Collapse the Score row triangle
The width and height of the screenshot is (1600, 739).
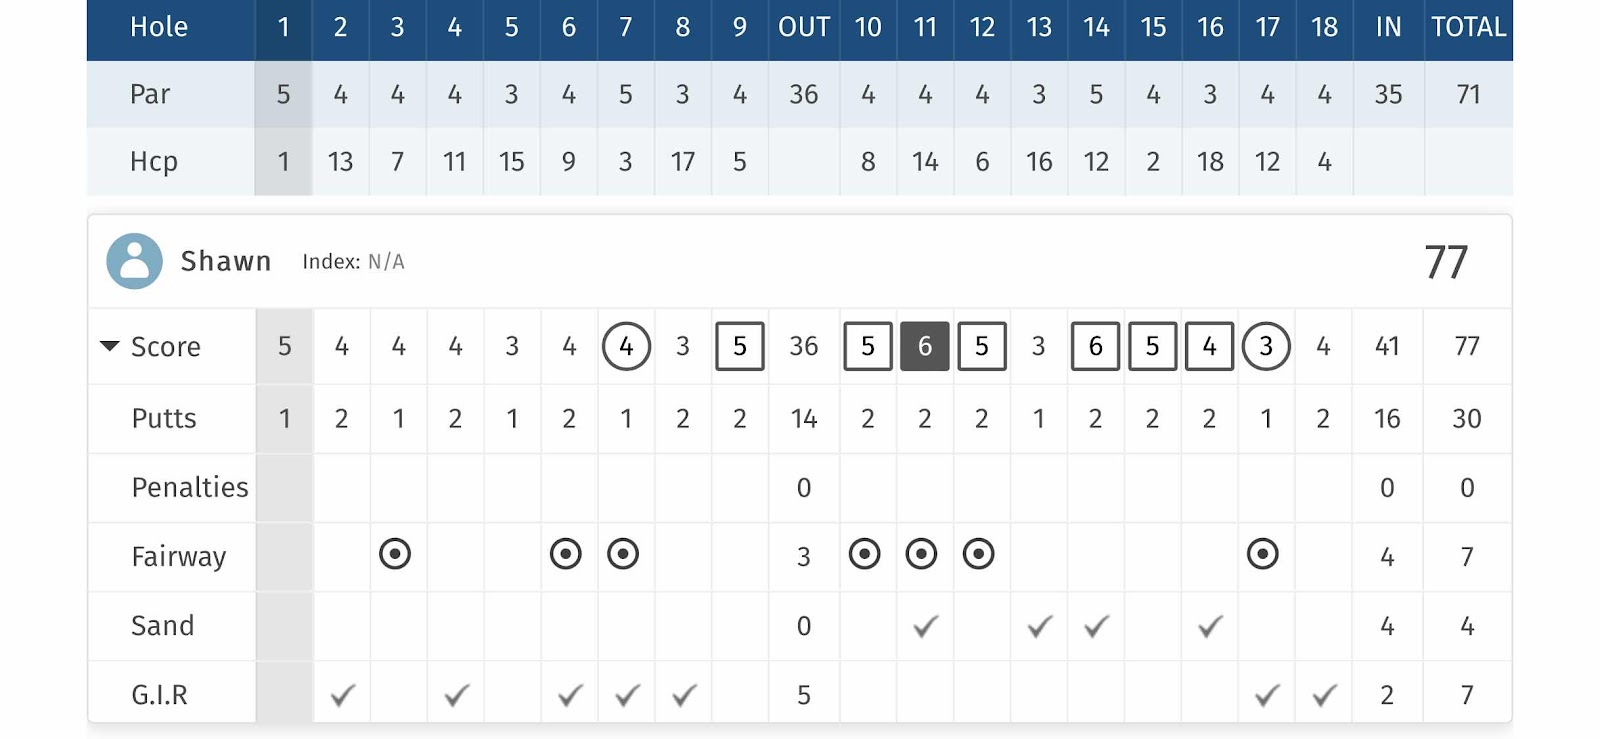[109, 346]
